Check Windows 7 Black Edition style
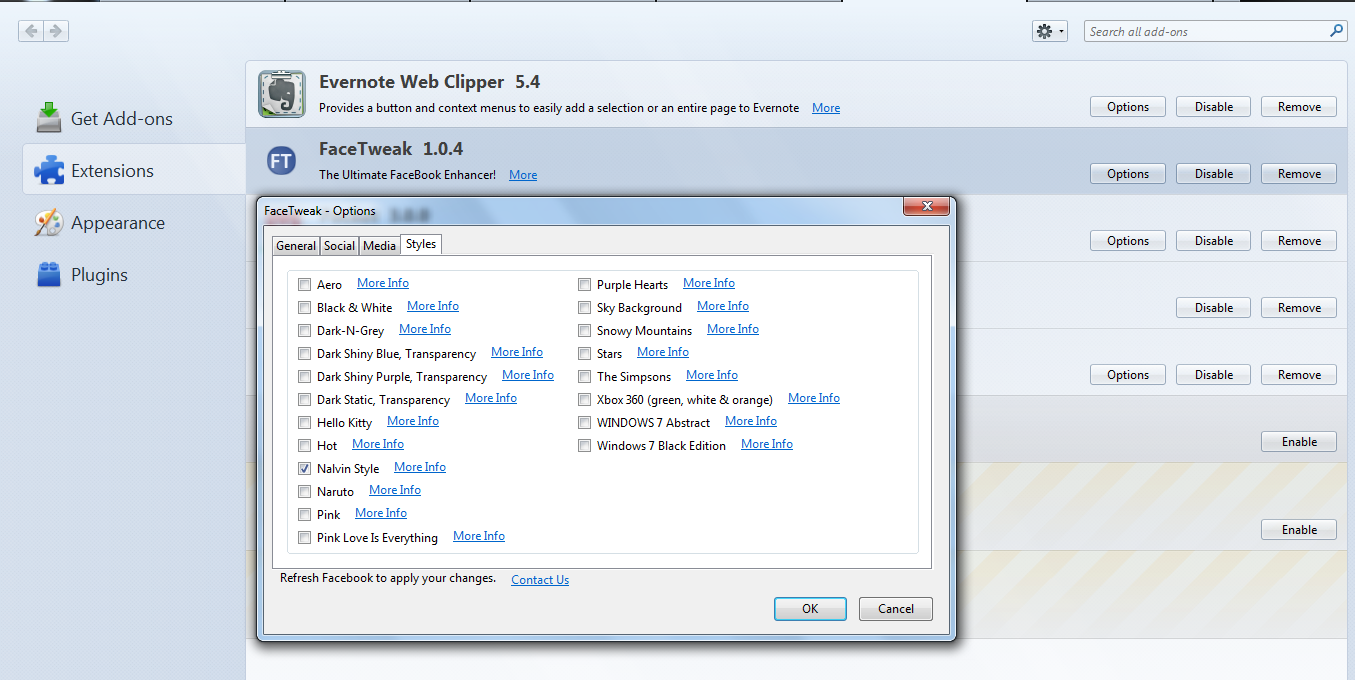The height and width of the screenshot is (680, 1355). tap(584, 446)
